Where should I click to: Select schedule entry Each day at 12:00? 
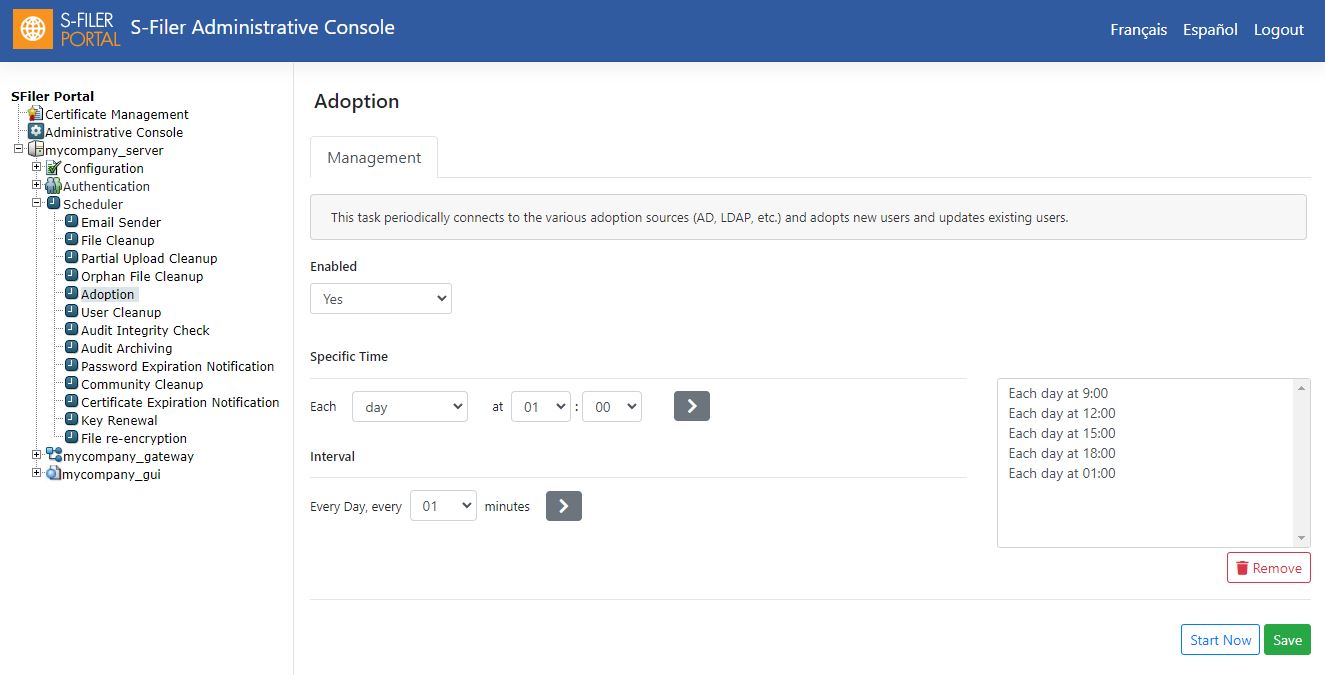tap(1062, 413)
